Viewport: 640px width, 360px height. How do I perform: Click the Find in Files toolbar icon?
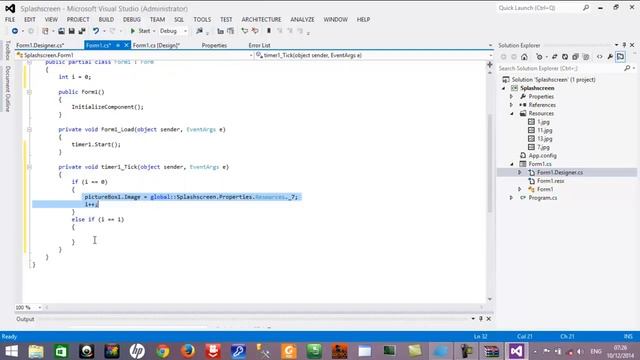click(x=200, y=31)
